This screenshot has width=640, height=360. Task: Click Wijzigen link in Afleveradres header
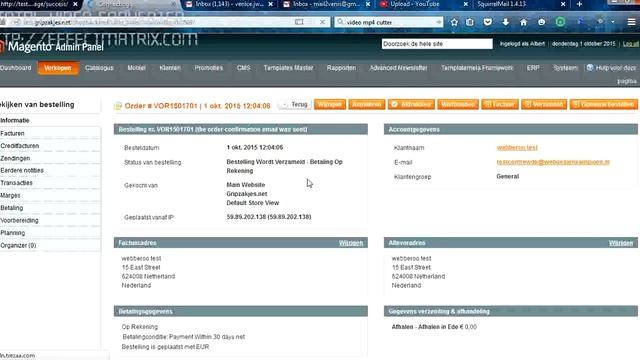[x=621, y=243]
